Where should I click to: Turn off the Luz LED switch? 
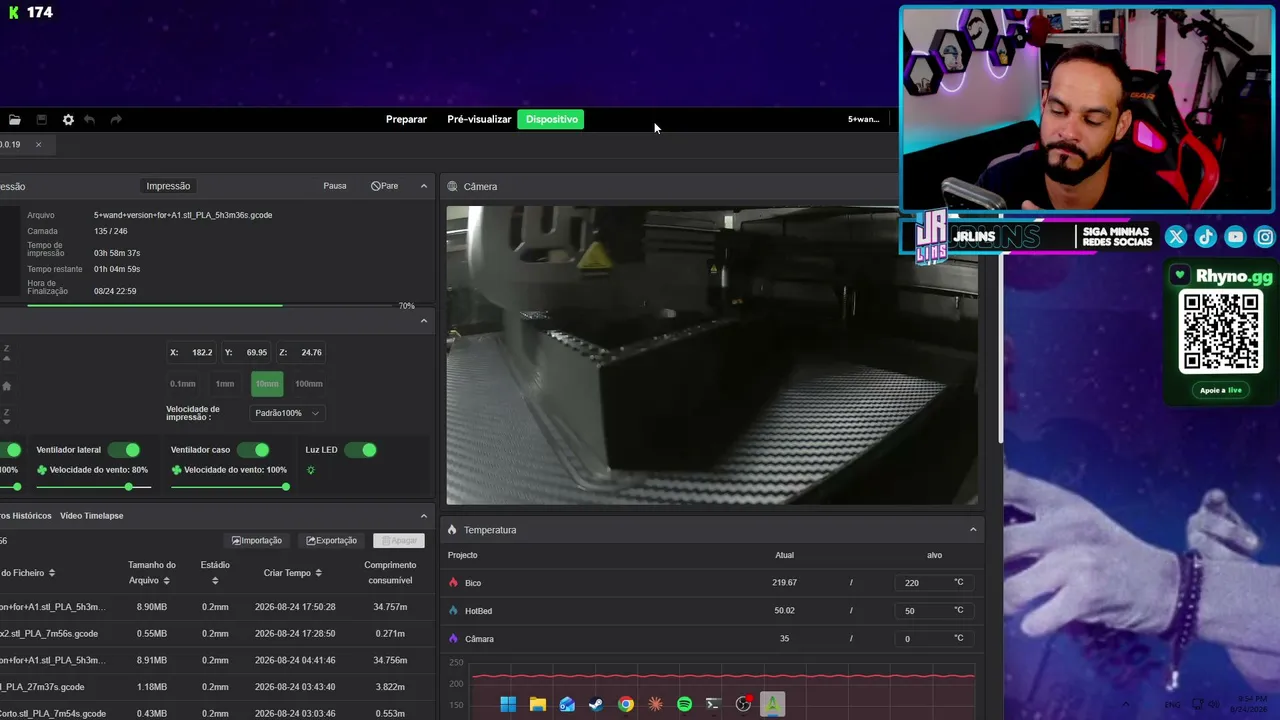pos(361,450)
